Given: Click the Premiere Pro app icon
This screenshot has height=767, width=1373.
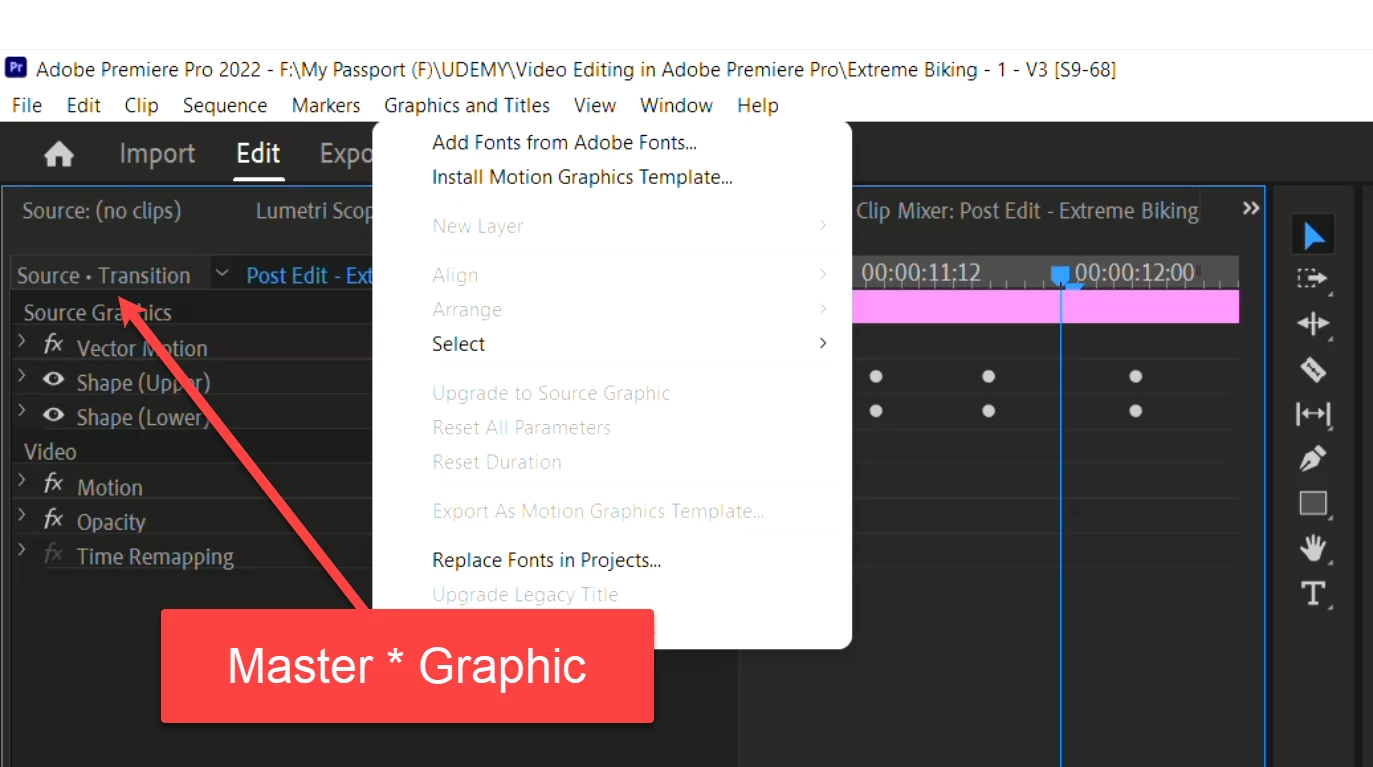Looking at the screenshot, I should (16, 68).
